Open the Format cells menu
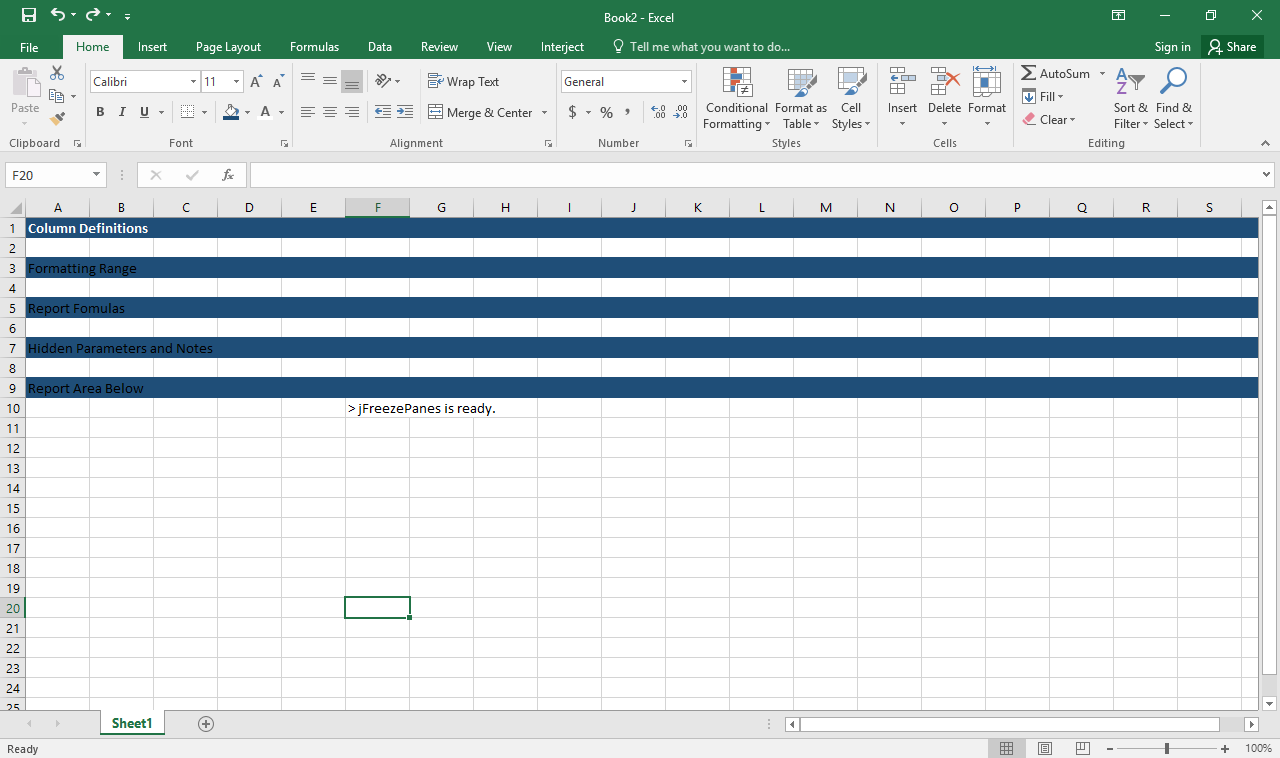Image resolution: width=1280 pixels, height=758 pixels. coord(987,99)
